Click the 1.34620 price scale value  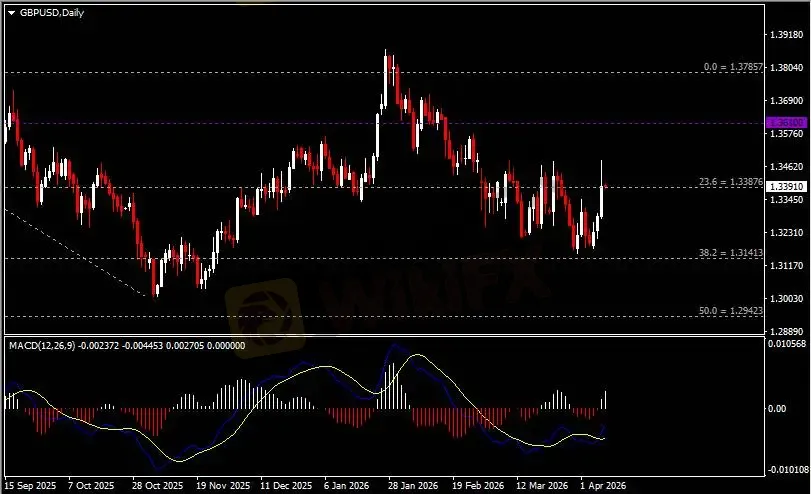point(786,167)
